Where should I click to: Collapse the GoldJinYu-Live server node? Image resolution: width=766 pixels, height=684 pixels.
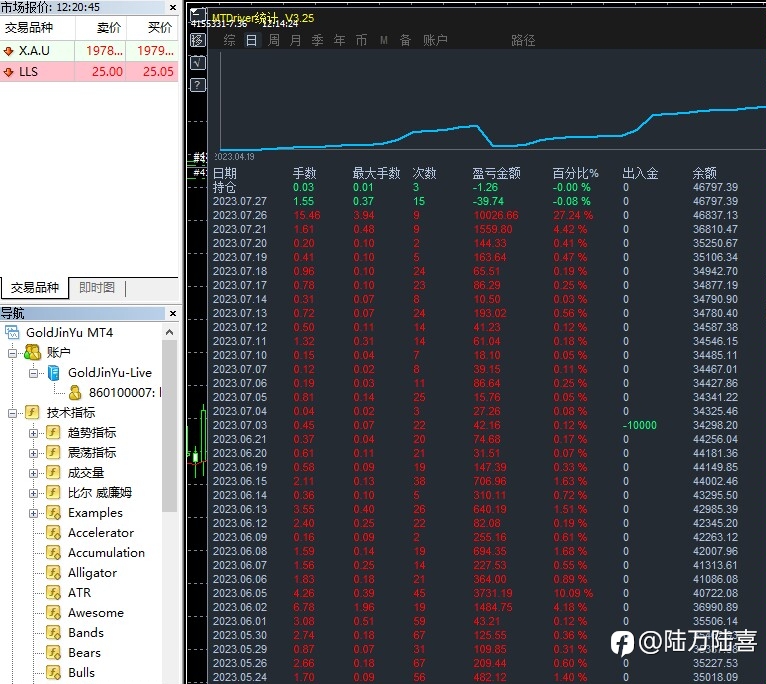[x=33, y=373]
